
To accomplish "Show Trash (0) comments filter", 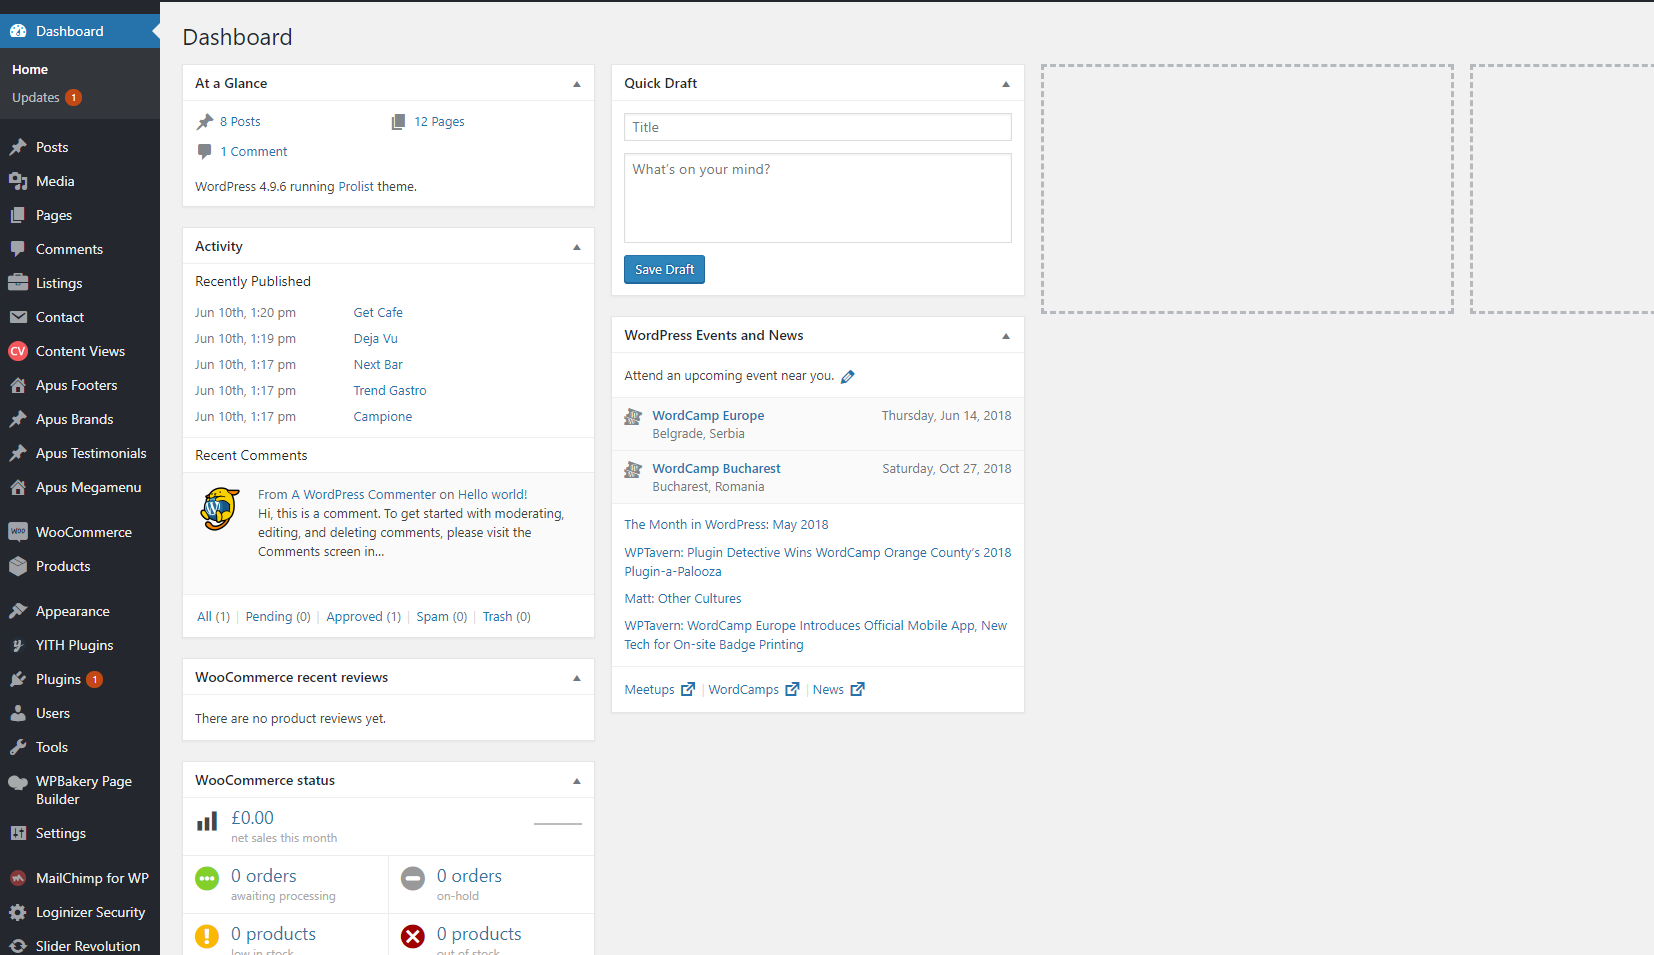I will click(x=507, y=617).
